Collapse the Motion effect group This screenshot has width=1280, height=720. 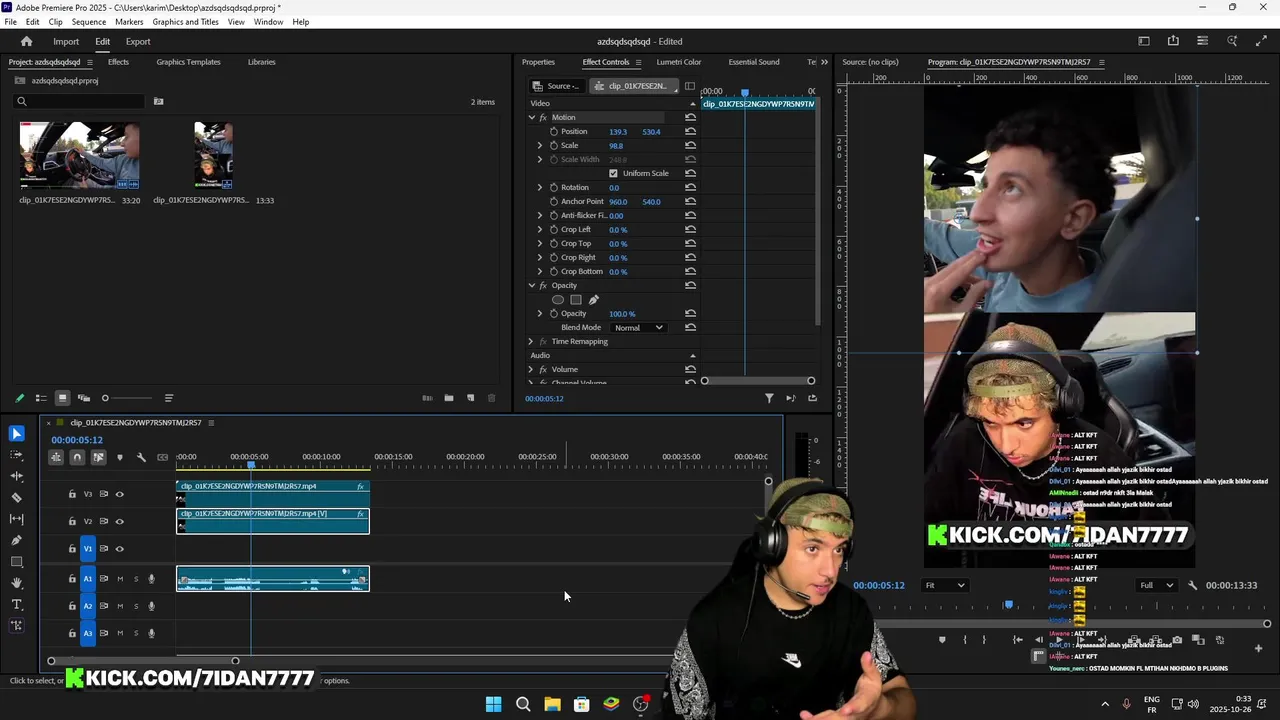[x=532, y=117]
